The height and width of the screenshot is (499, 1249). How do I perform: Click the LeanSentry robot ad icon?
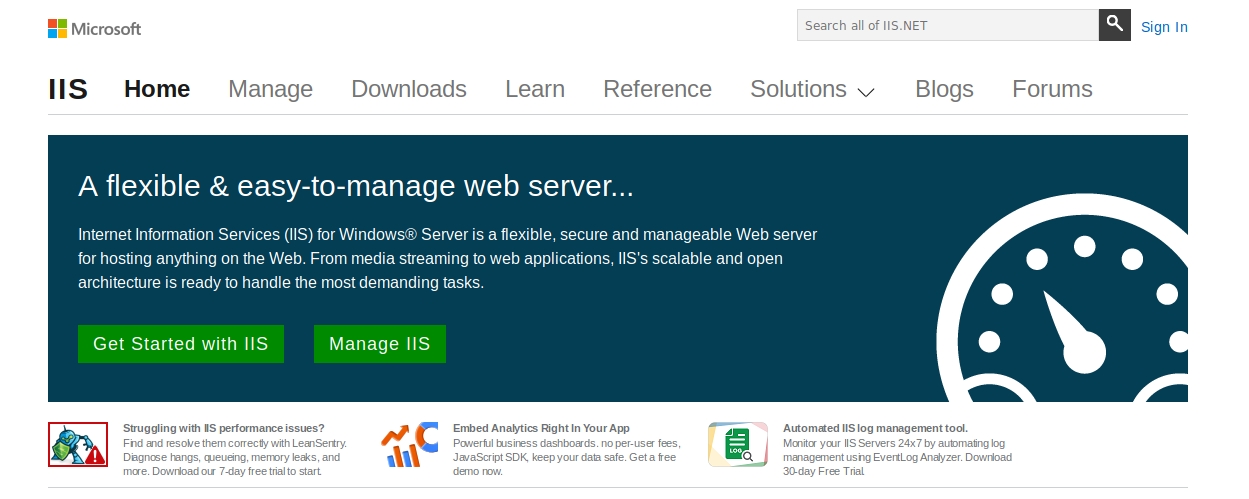78,444
